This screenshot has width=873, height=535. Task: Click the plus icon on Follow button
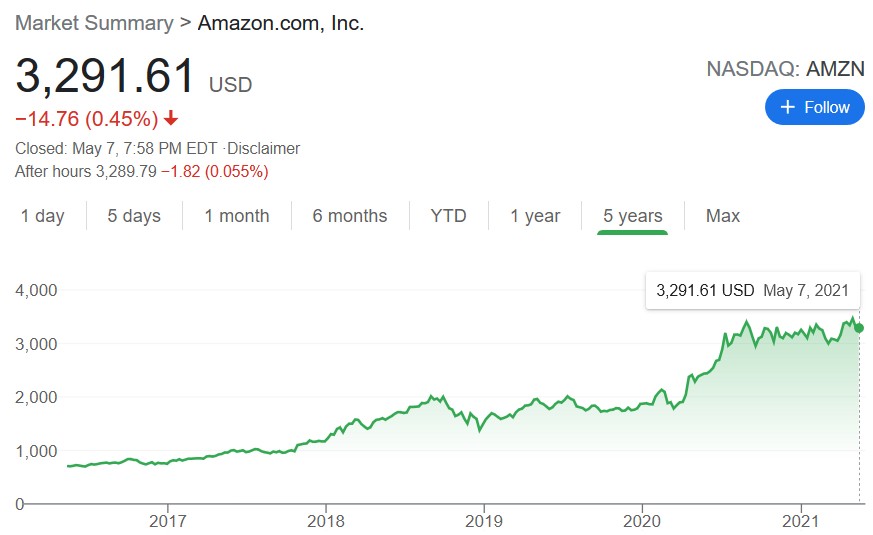tap(788, 107)
